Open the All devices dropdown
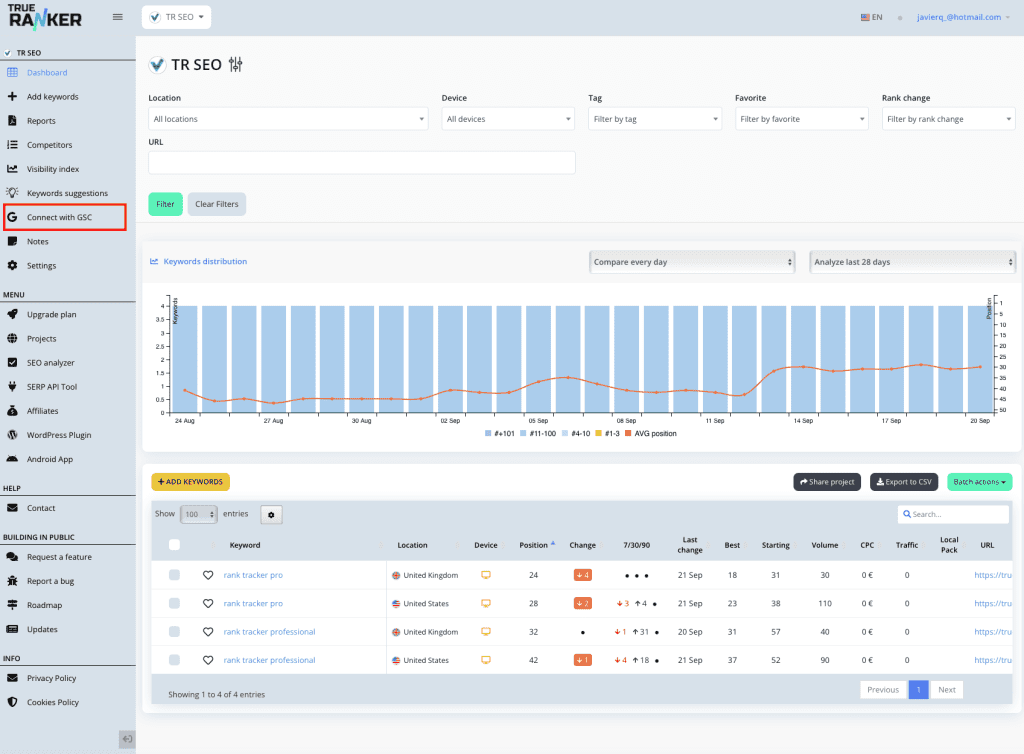The height and width of the screenshot is (754, 1024). [508, 119]
